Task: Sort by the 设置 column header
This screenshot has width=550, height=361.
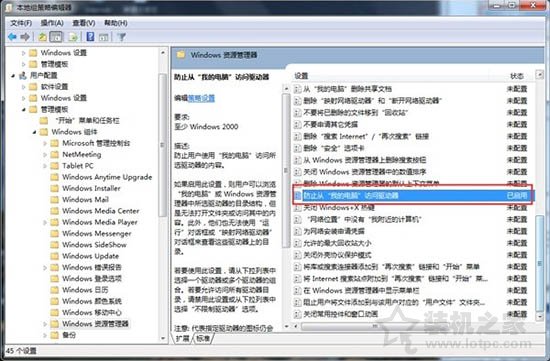Action: tap(301, 76)
